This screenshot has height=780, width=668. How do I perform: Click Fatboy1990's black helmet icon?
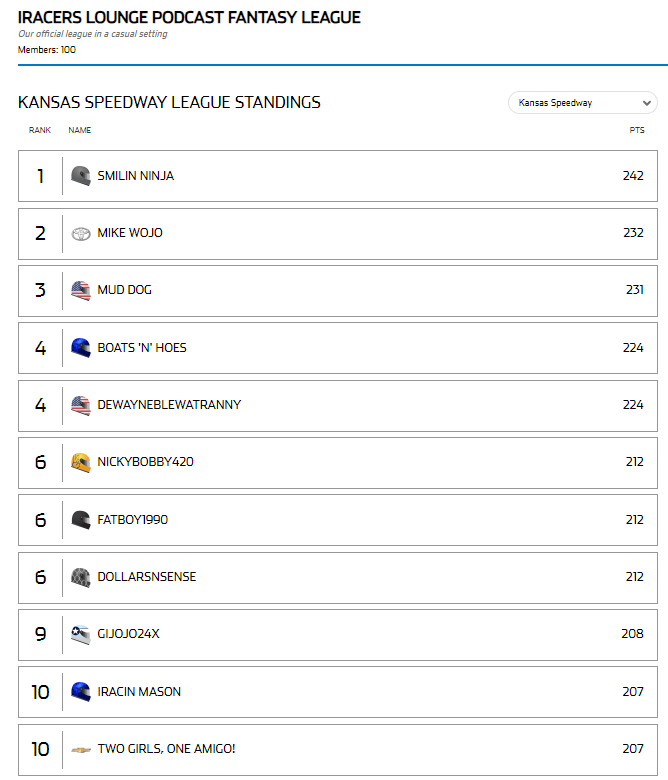pos(81,520)
